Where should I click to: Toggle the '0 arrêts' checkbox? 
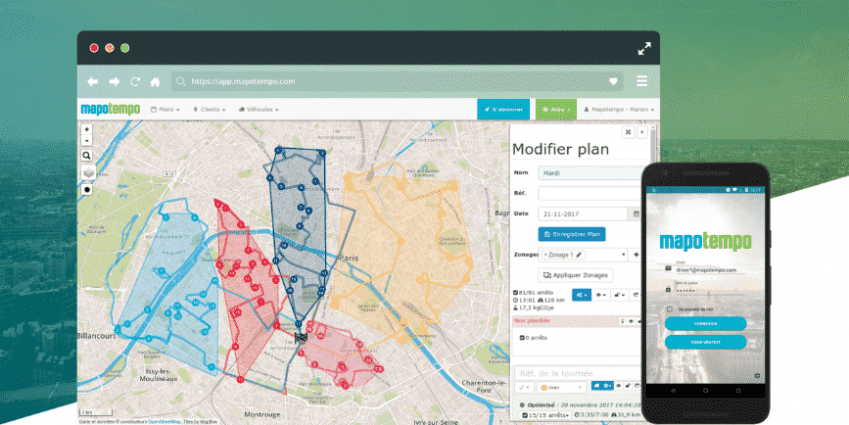(x=523, y=338)
